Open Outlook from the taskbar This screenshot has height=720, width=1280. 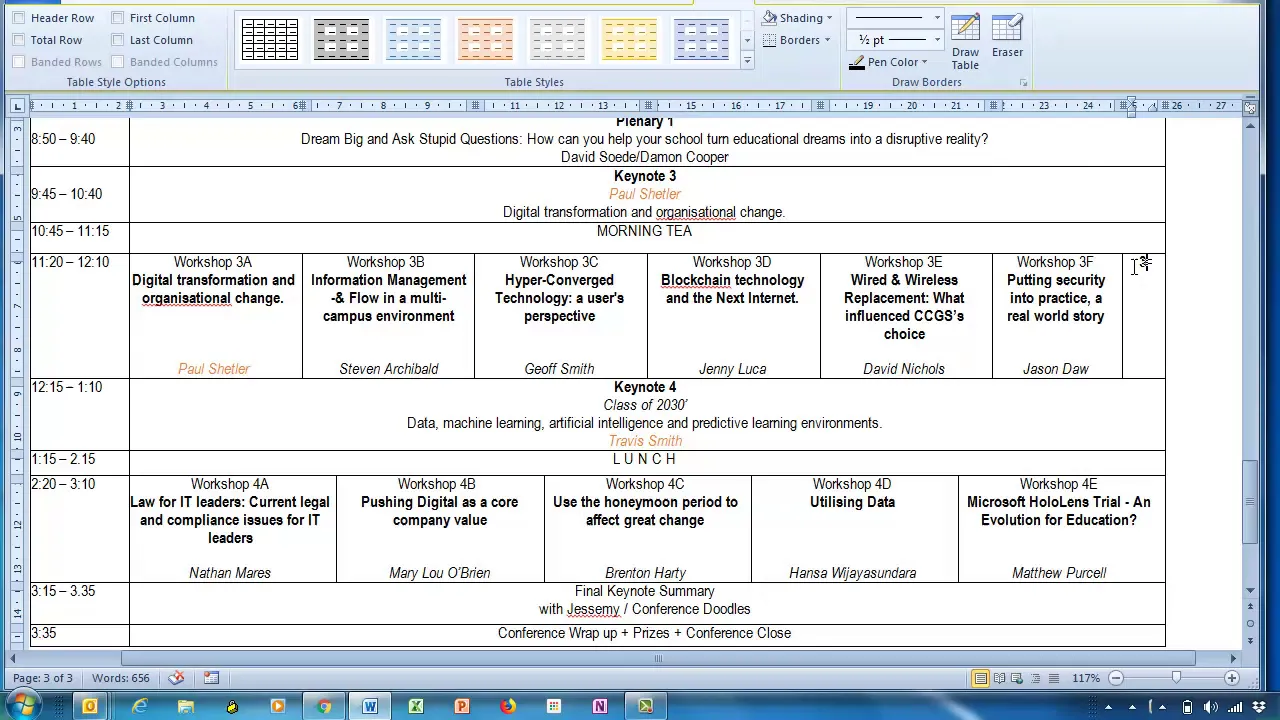coord(89,707)
